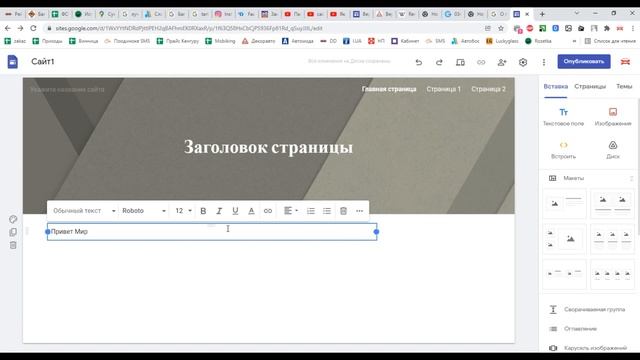Open the font size 12 dropdown
640x360 pixels.
[183, 211]
